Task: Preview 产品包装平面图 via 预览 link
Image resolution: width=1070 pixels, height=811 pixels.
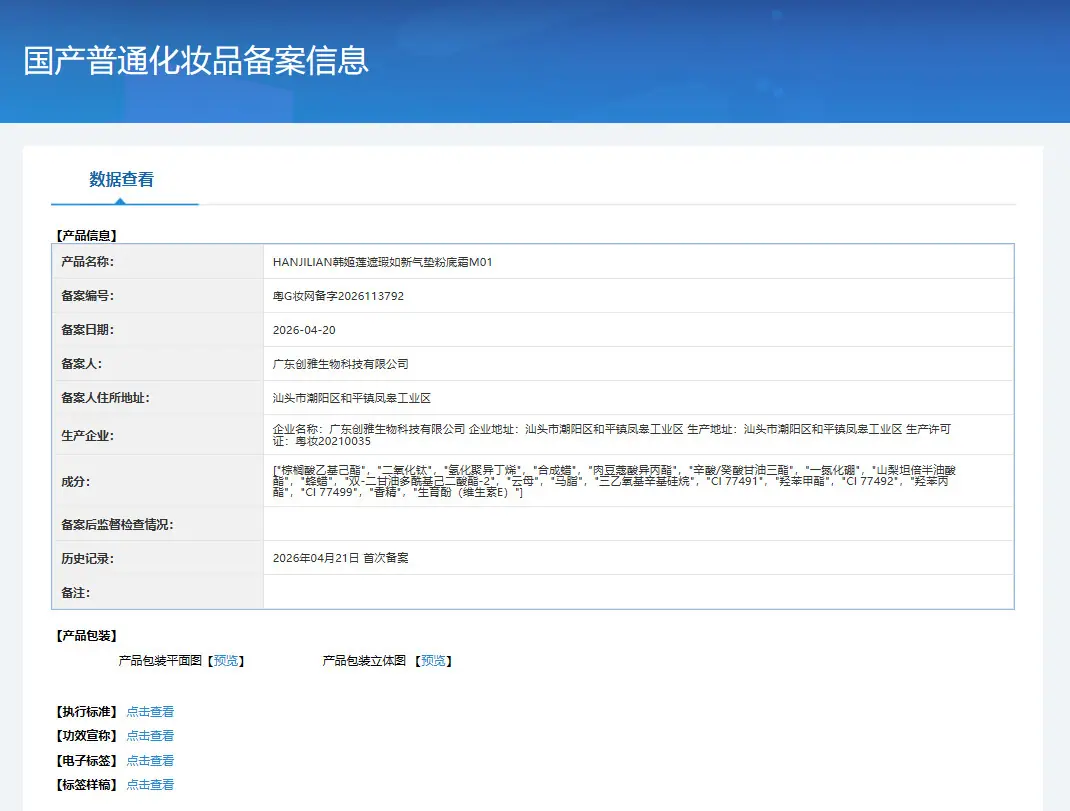Action: [226, 661]
